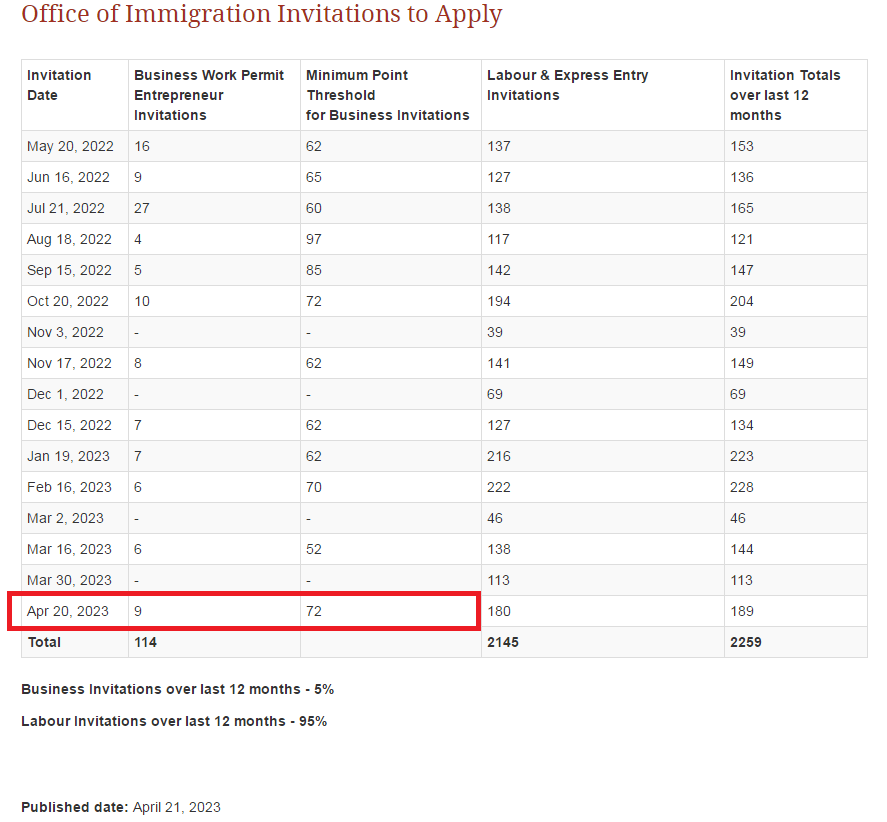This screenshot has width=887, height=822.
Task: Click labour invitations value 141 in Nov 17 row
Action: [x=498, y=363]
